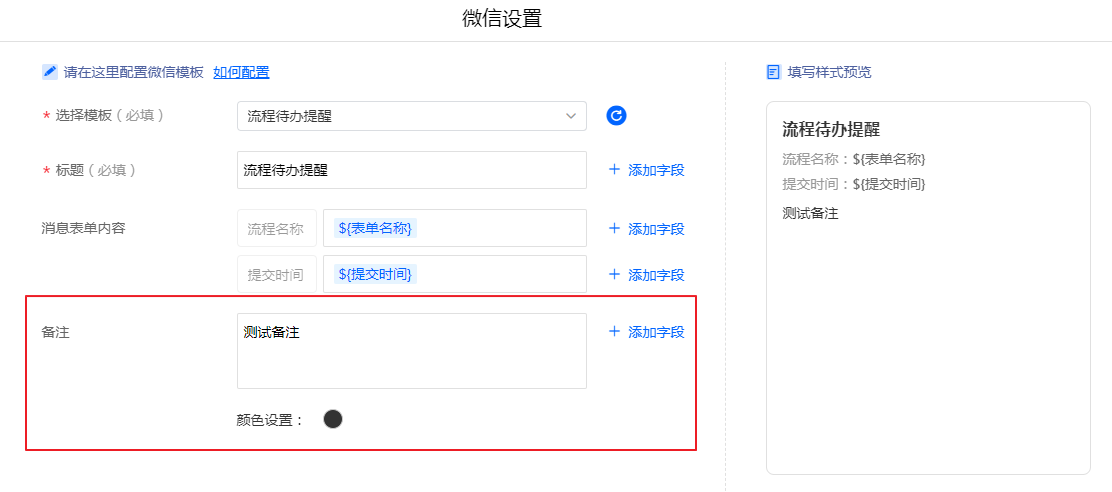Screen dimensions: 1112x492
Task: Click 添加字段 text beside 流程名称 row
Action: pyautogui.click(x=656, y=229)
